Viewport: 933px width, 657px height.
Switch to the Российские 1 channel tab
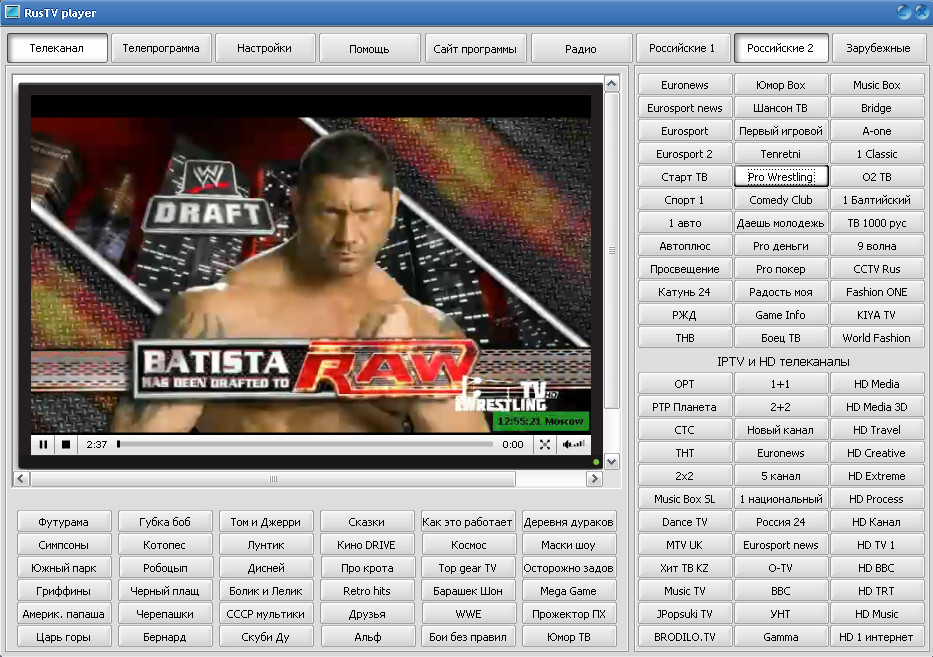pyautogui.click(x=682, y=48)
